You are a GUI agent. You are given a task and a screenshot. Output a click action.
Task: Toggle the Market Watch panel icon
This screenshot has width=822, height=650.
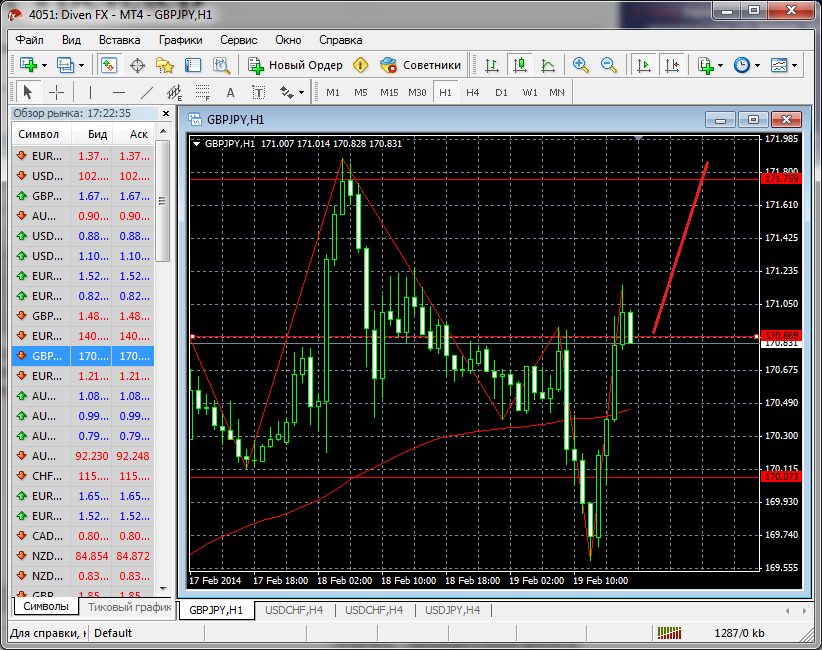(109, 65)
